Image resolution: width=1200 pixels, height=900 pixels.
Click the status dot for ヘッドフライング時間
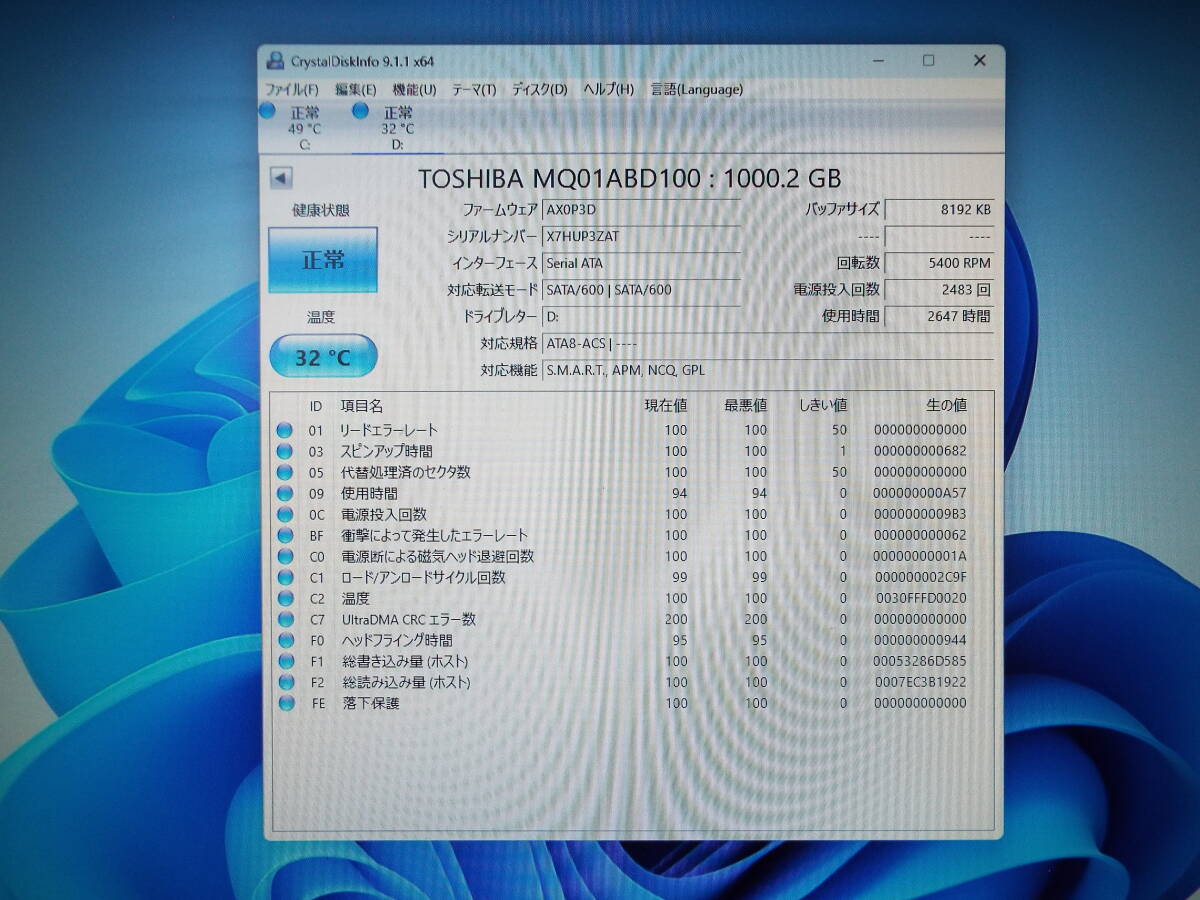click(x=286, y=640)
